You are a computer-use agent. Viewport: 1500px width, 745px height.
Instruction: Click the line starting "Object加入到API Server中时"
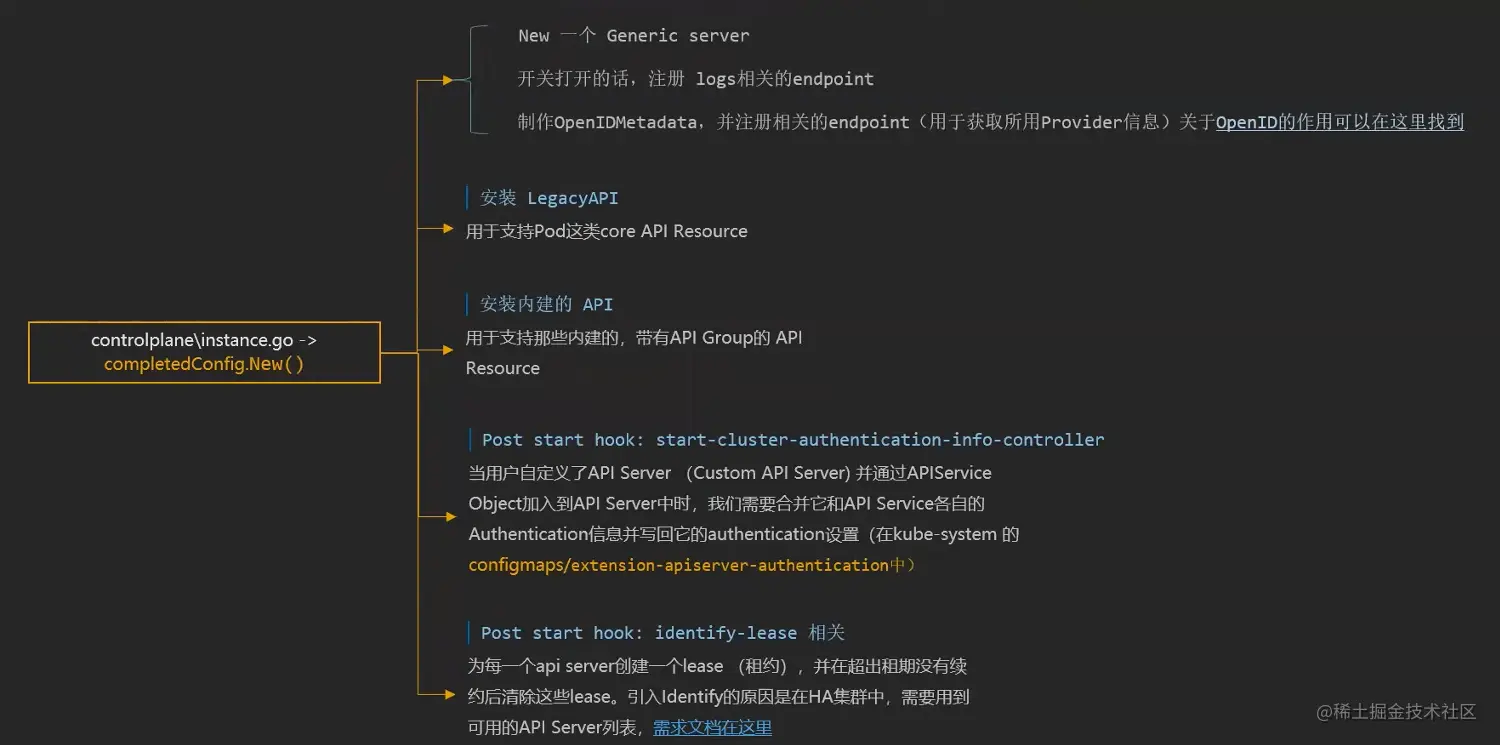727,503
